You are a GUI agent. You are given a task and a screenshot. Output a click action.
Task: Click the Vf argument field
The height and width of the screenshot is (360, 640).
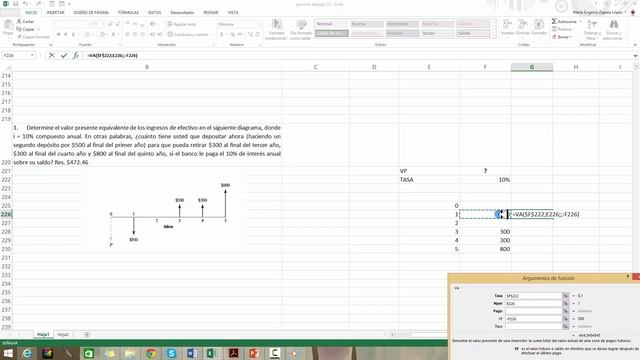pyautogui.click(x=533, y=319)
